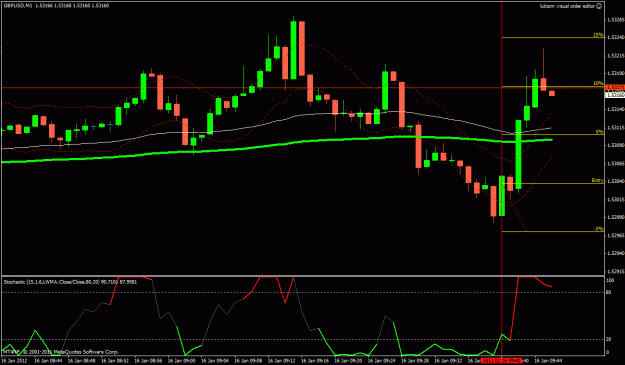Click the white current price label on axis
This screenshot has width=625, height=365.
(615, 95)
